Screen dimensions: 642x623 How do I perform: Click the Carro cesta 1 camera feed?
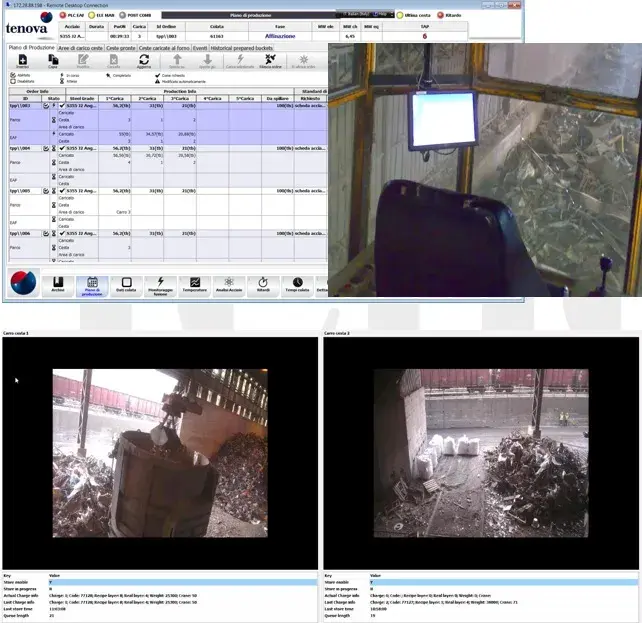[x=160, y=453]
